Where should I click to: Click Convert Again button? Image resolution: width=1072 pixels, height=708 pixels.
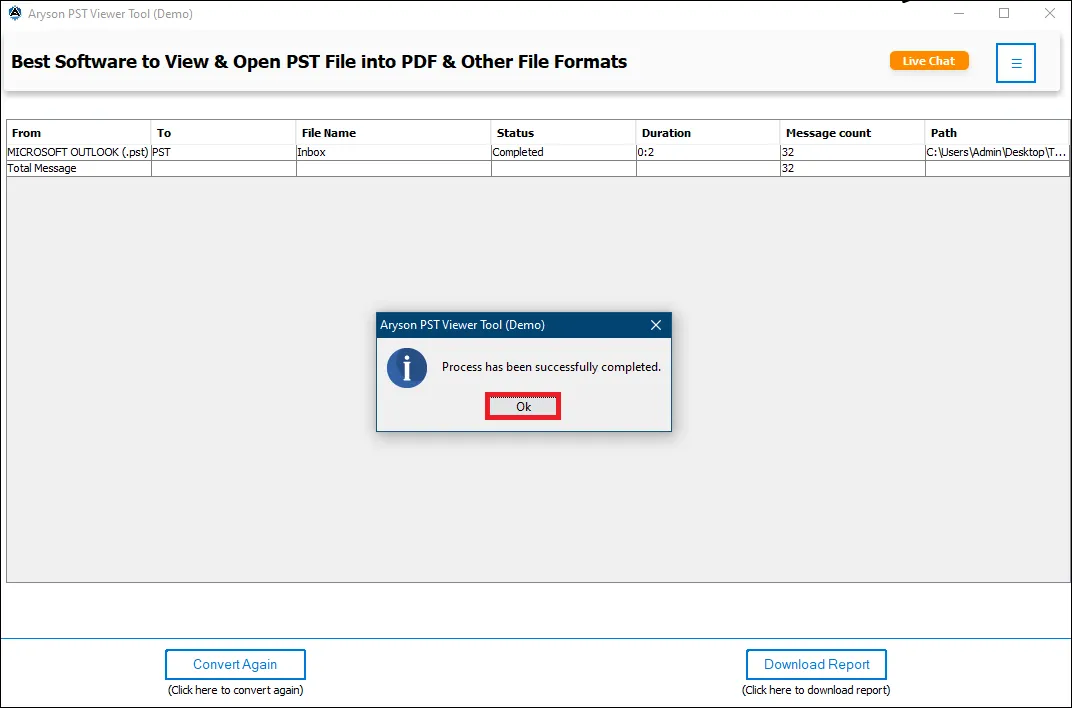(235, 664)
